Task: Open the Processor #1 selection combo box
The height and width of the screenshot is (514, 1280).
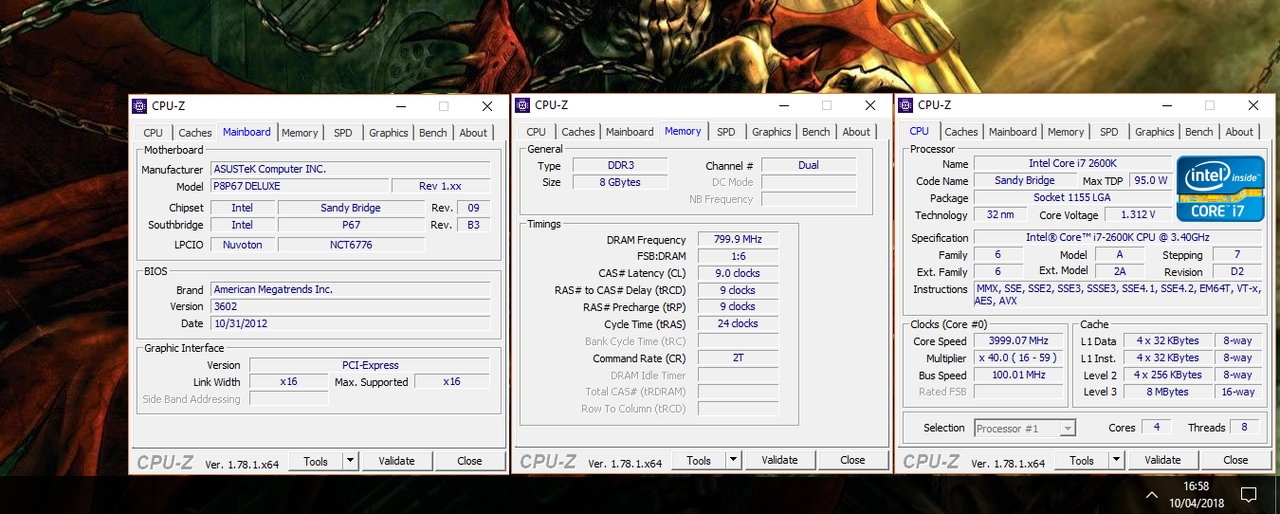Action: [1025, 428]
